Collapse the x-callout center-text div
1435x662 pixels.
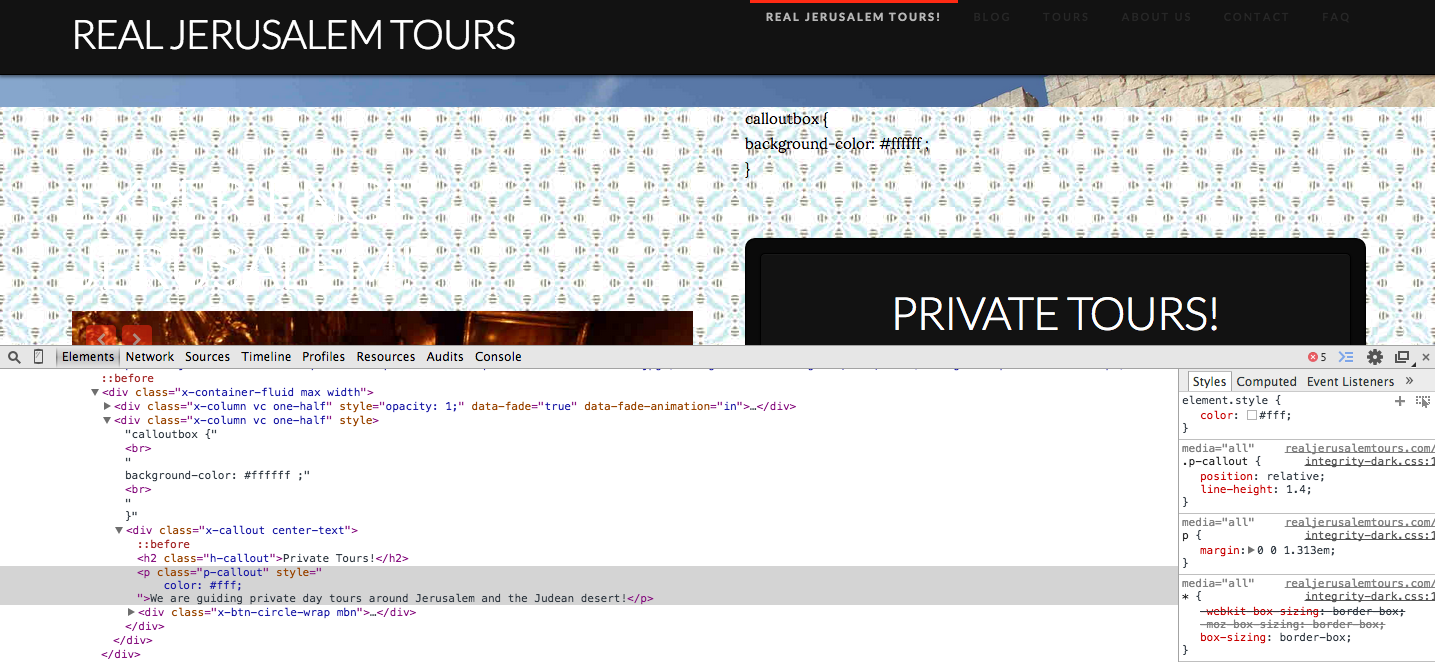click(119, 531)
